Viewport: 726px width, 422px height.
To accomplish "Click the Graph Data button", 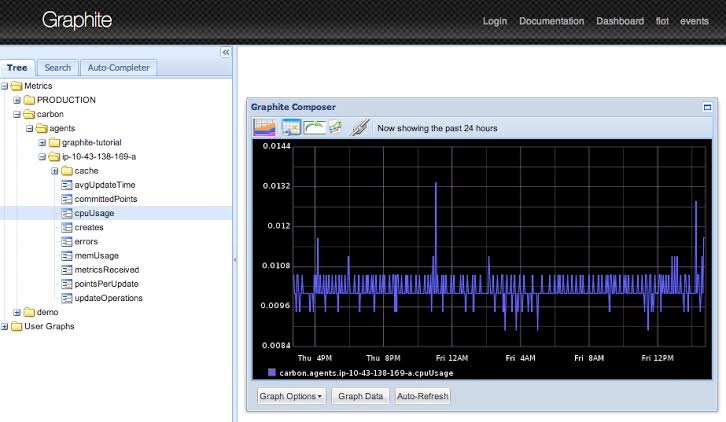I will (360, 397).
